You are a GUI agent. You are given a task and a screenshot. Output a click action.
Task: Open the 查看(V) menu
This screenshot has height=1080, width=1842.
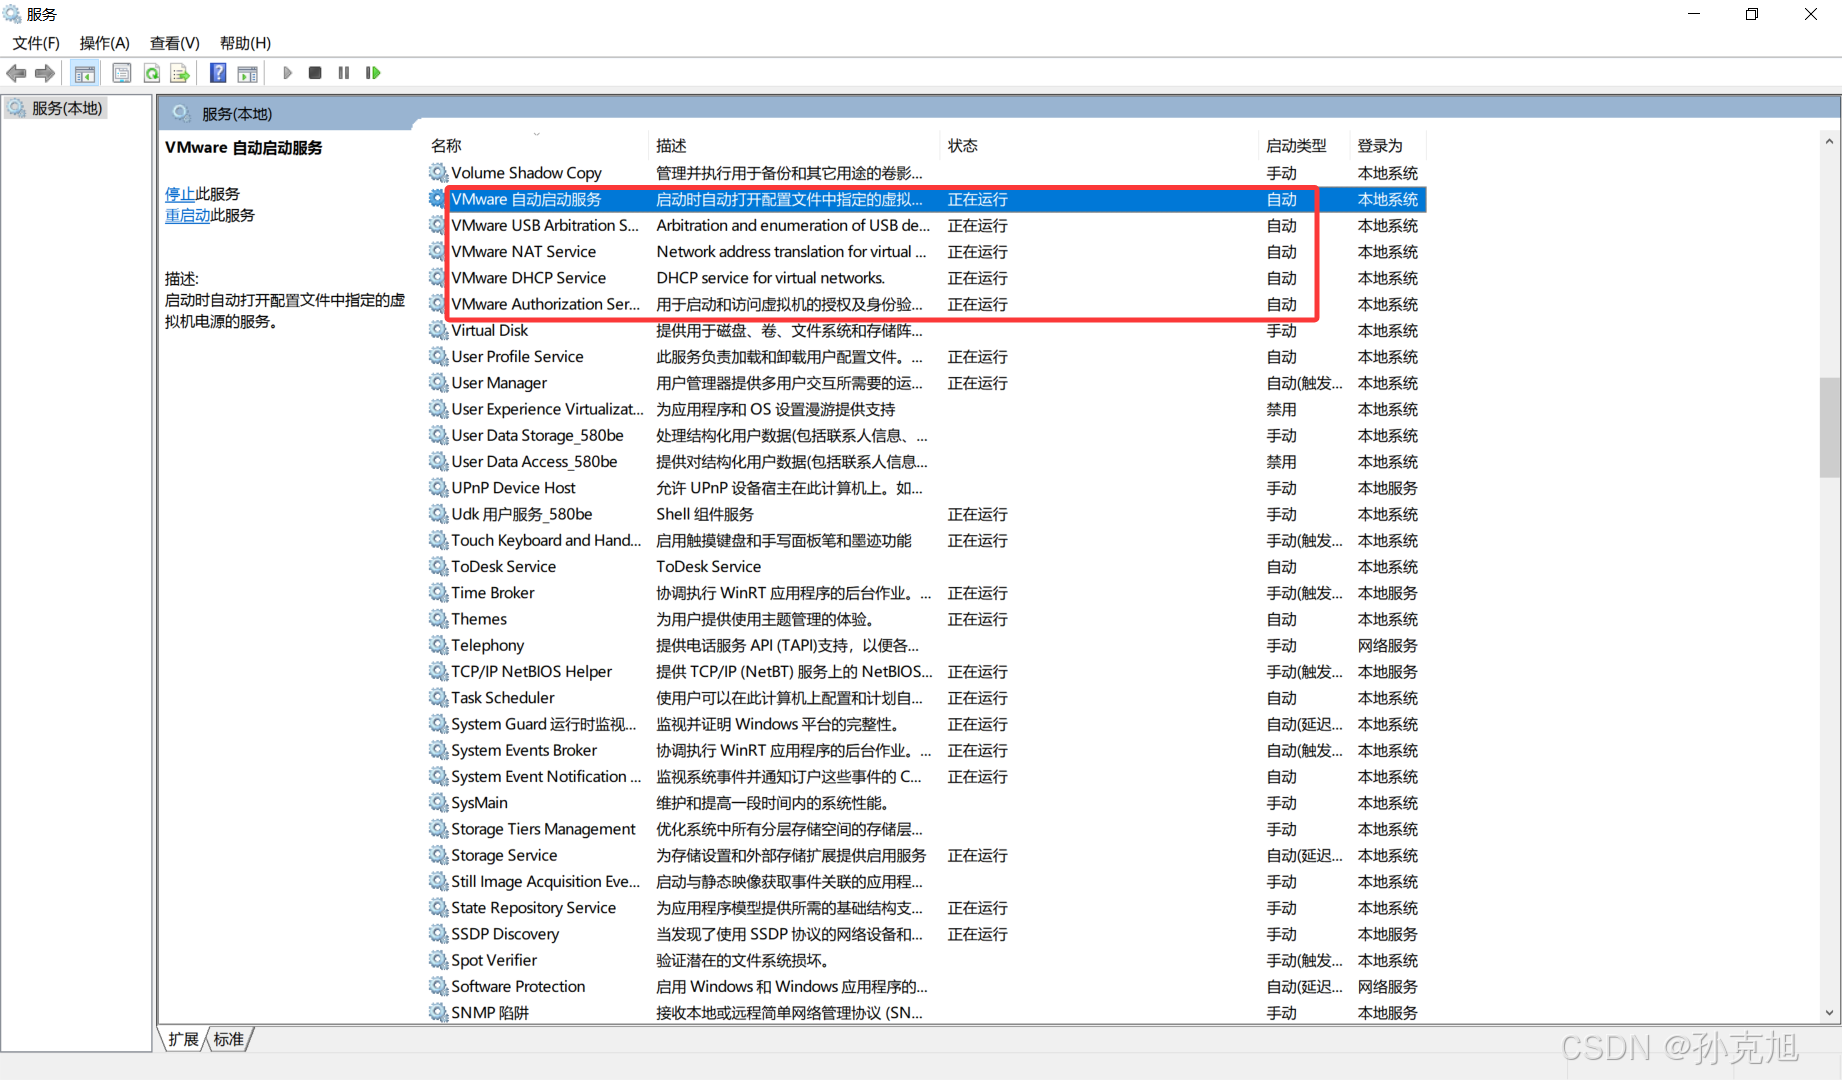175,43
